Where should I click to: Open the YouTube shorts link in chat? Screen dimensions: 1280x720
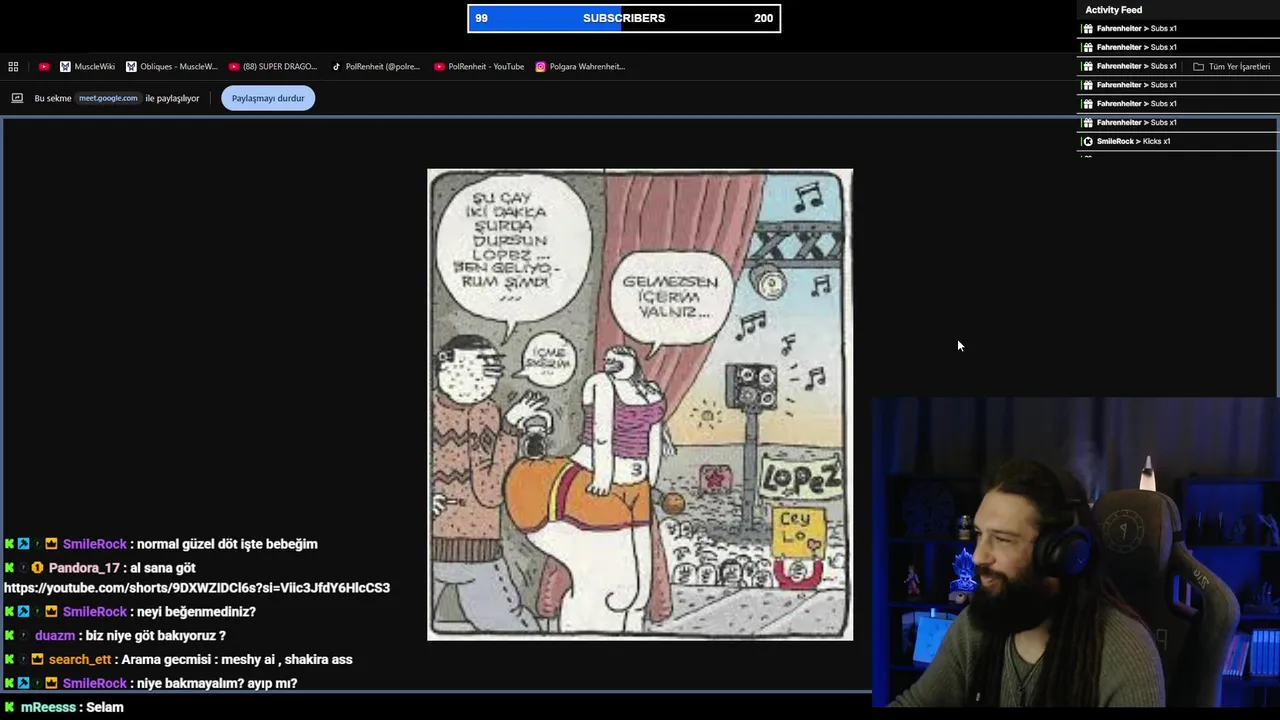point(197,588)
